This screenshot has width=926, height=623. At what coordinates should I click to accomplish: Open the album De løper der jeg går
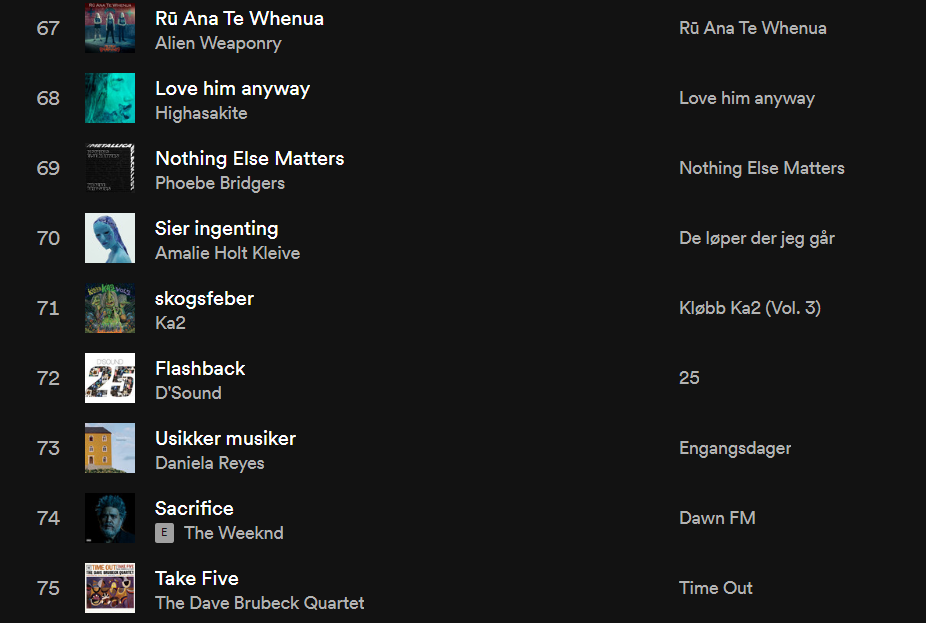[757, 238]
